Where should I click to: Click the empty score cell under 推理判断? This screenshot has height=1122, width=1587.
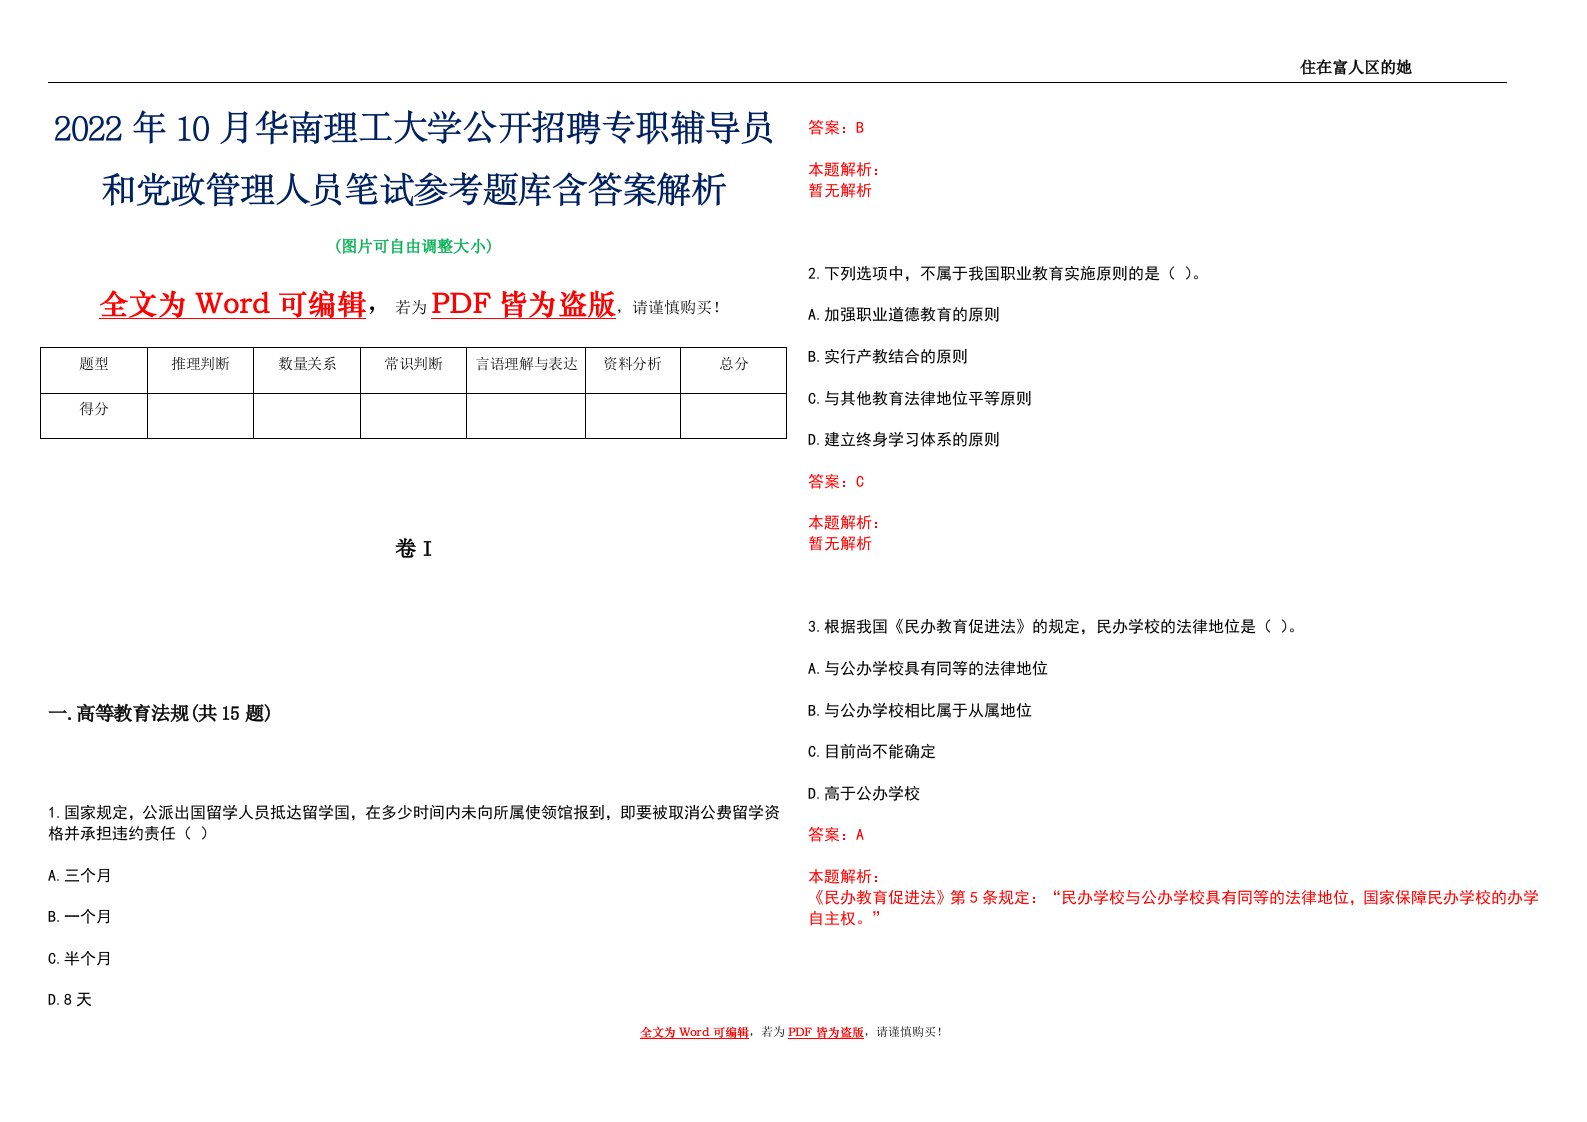pyautogui.click(x=200, y=416)
